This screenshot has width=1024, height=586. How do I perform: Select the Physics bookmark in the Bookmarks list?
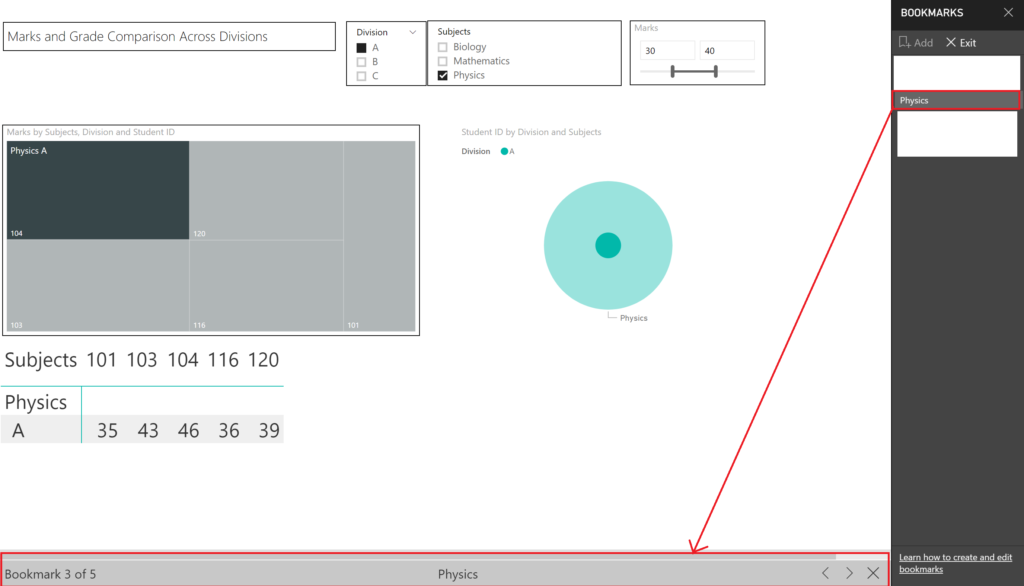click(955, 100)
